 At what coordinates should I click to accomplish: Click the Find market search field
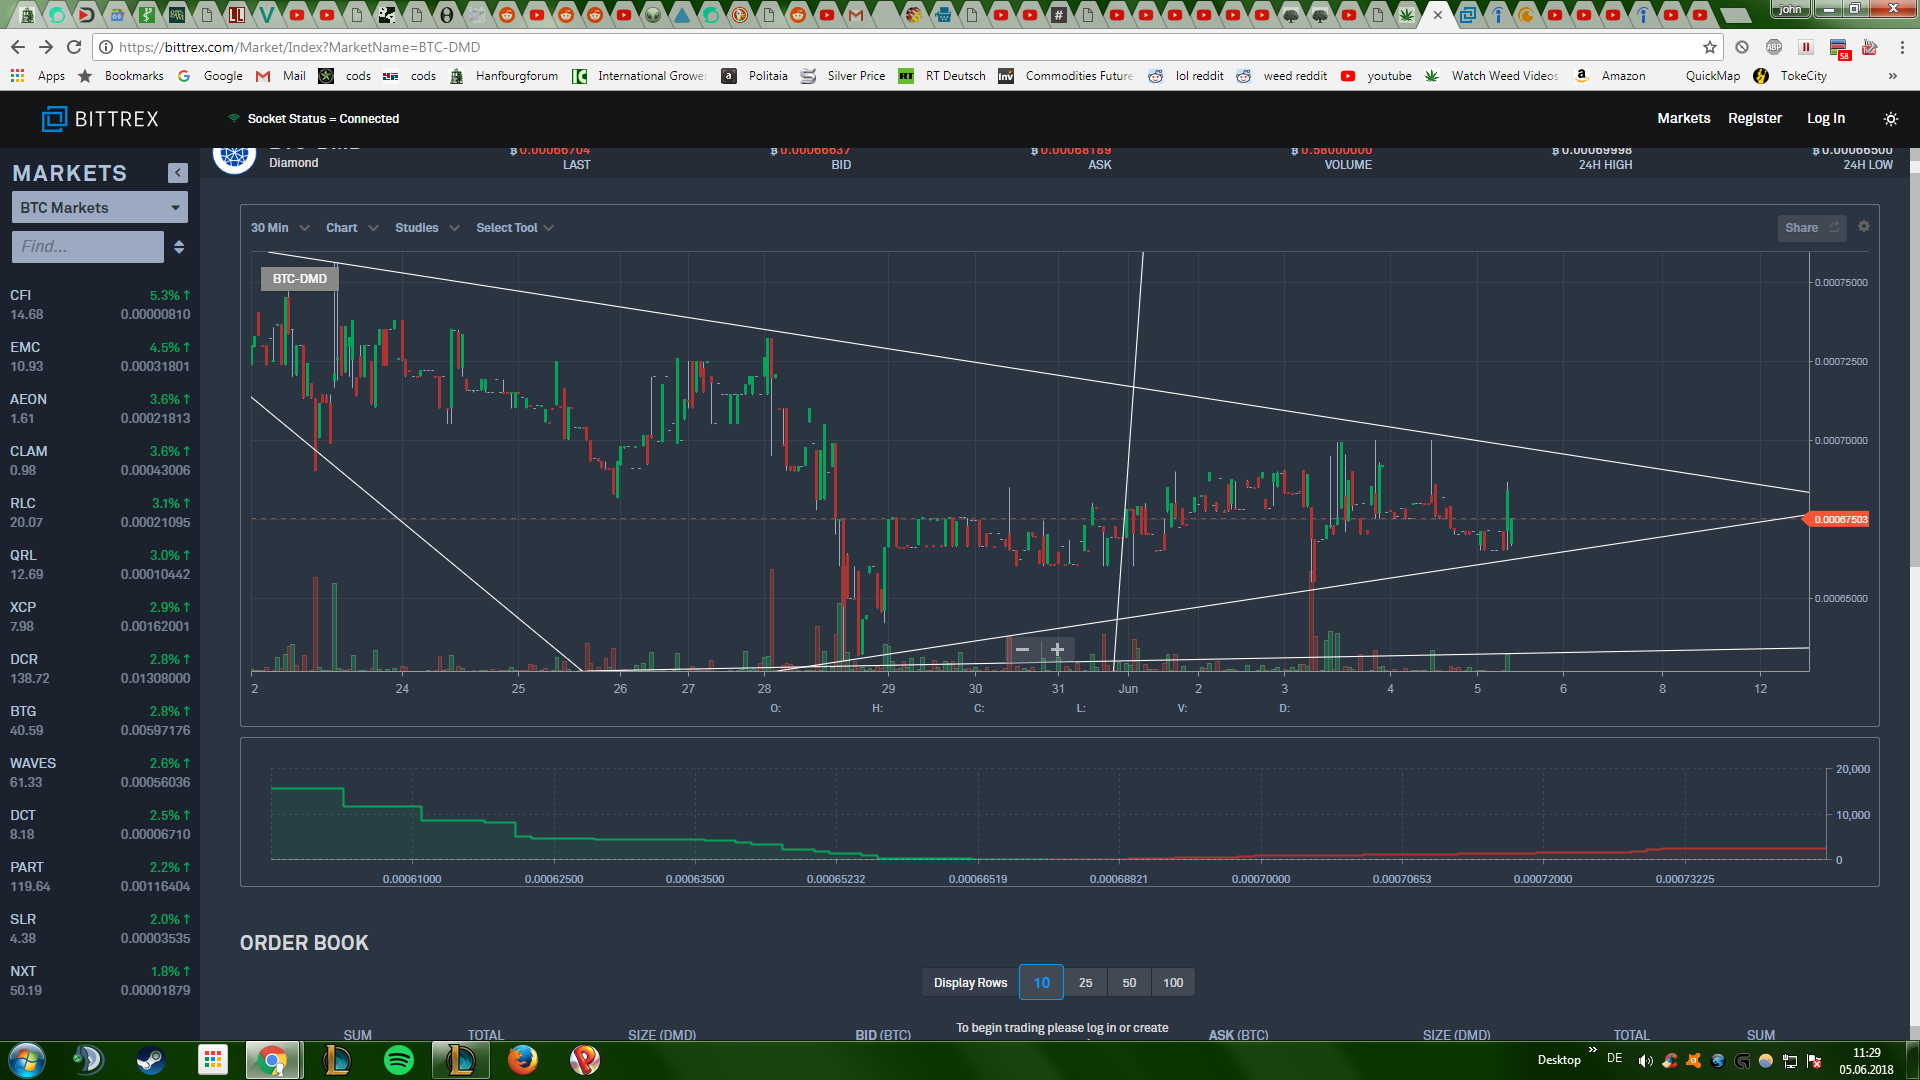87,247
